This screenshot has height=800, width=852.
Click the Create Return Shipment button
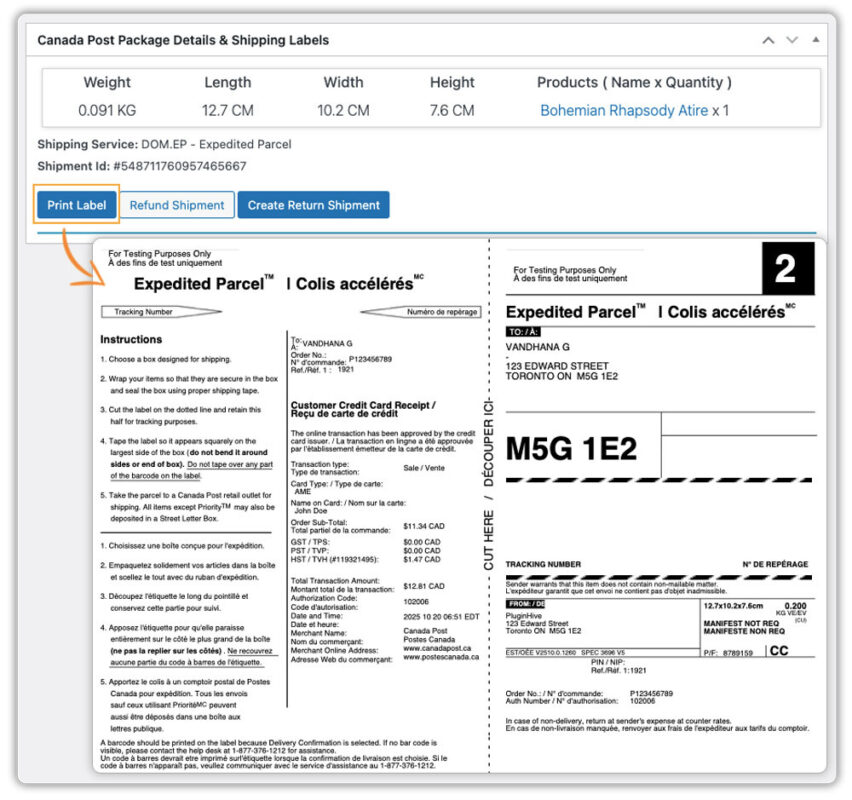coord(314,205)
